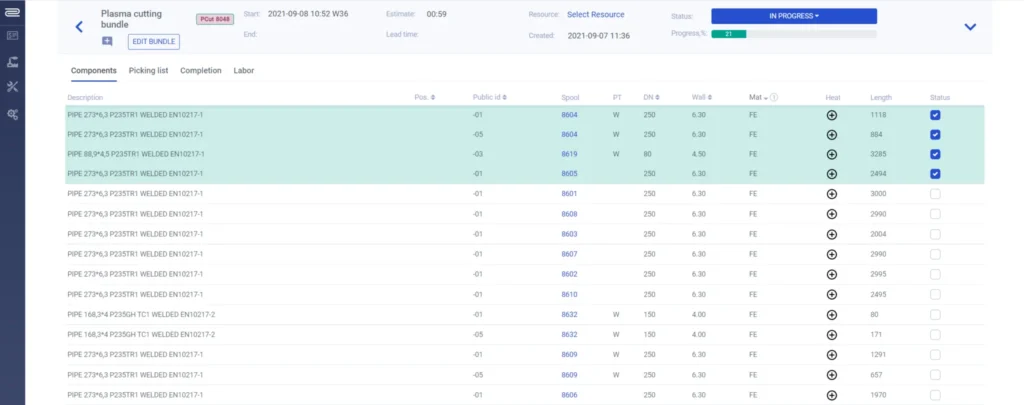Viewport: 1024px width, 405px height.
Task: Open the comment icon under bundle title
Action: click(107, 41)
